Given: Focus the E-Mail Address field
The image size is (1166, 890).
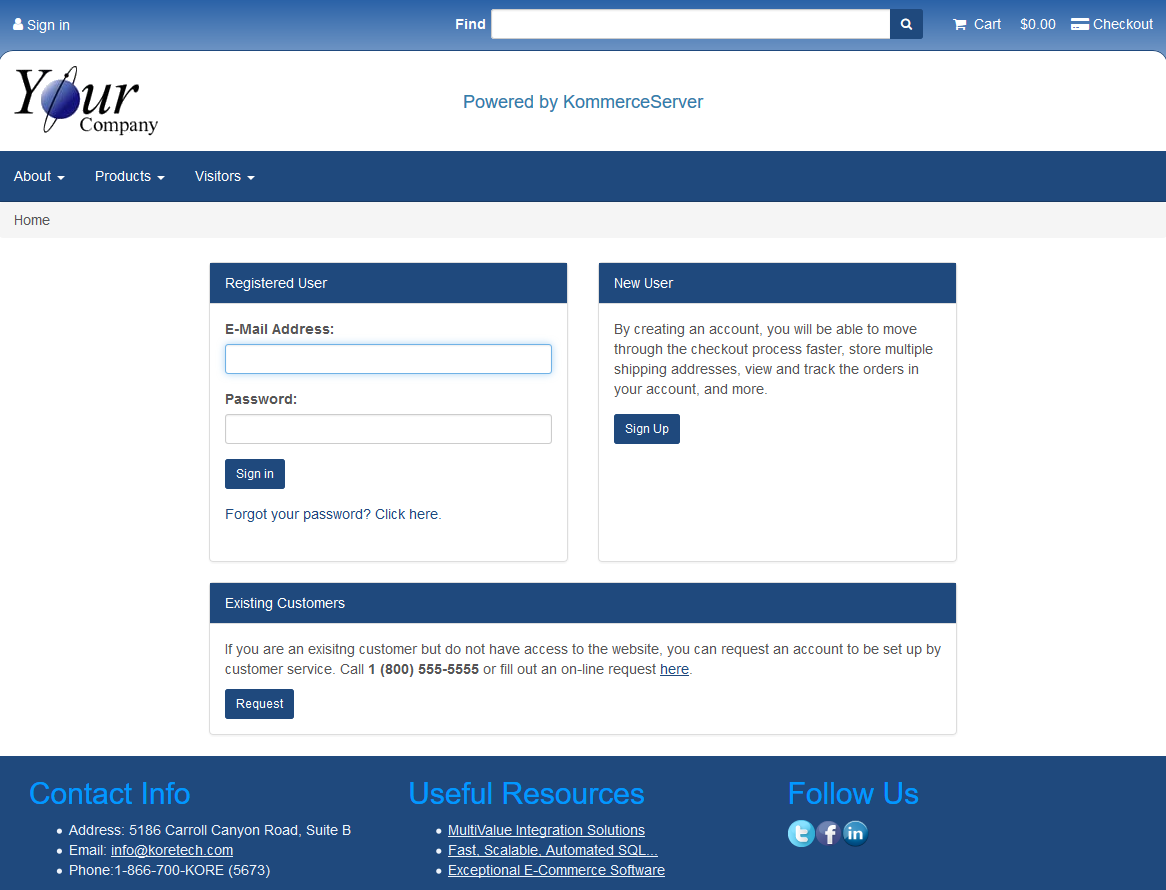Looking at the screenshot, I should 388,359.
